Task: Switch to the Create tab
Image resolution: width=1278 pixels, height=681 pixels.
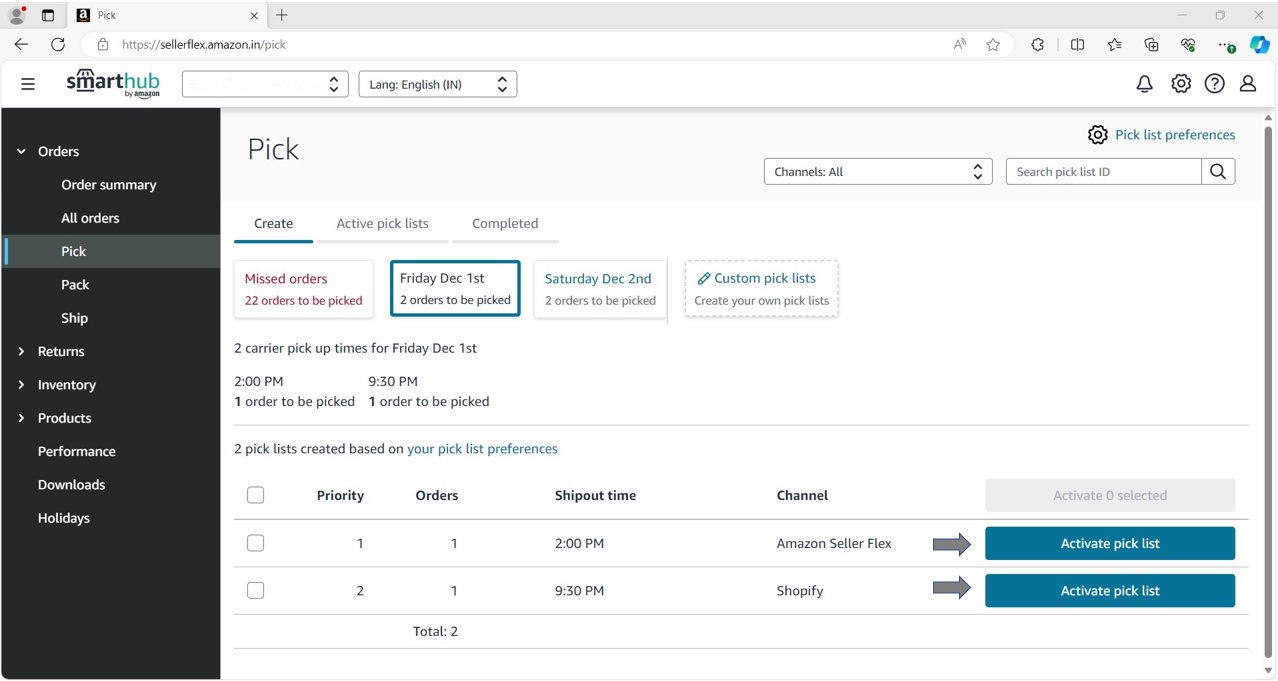Action: pos(273,224)
